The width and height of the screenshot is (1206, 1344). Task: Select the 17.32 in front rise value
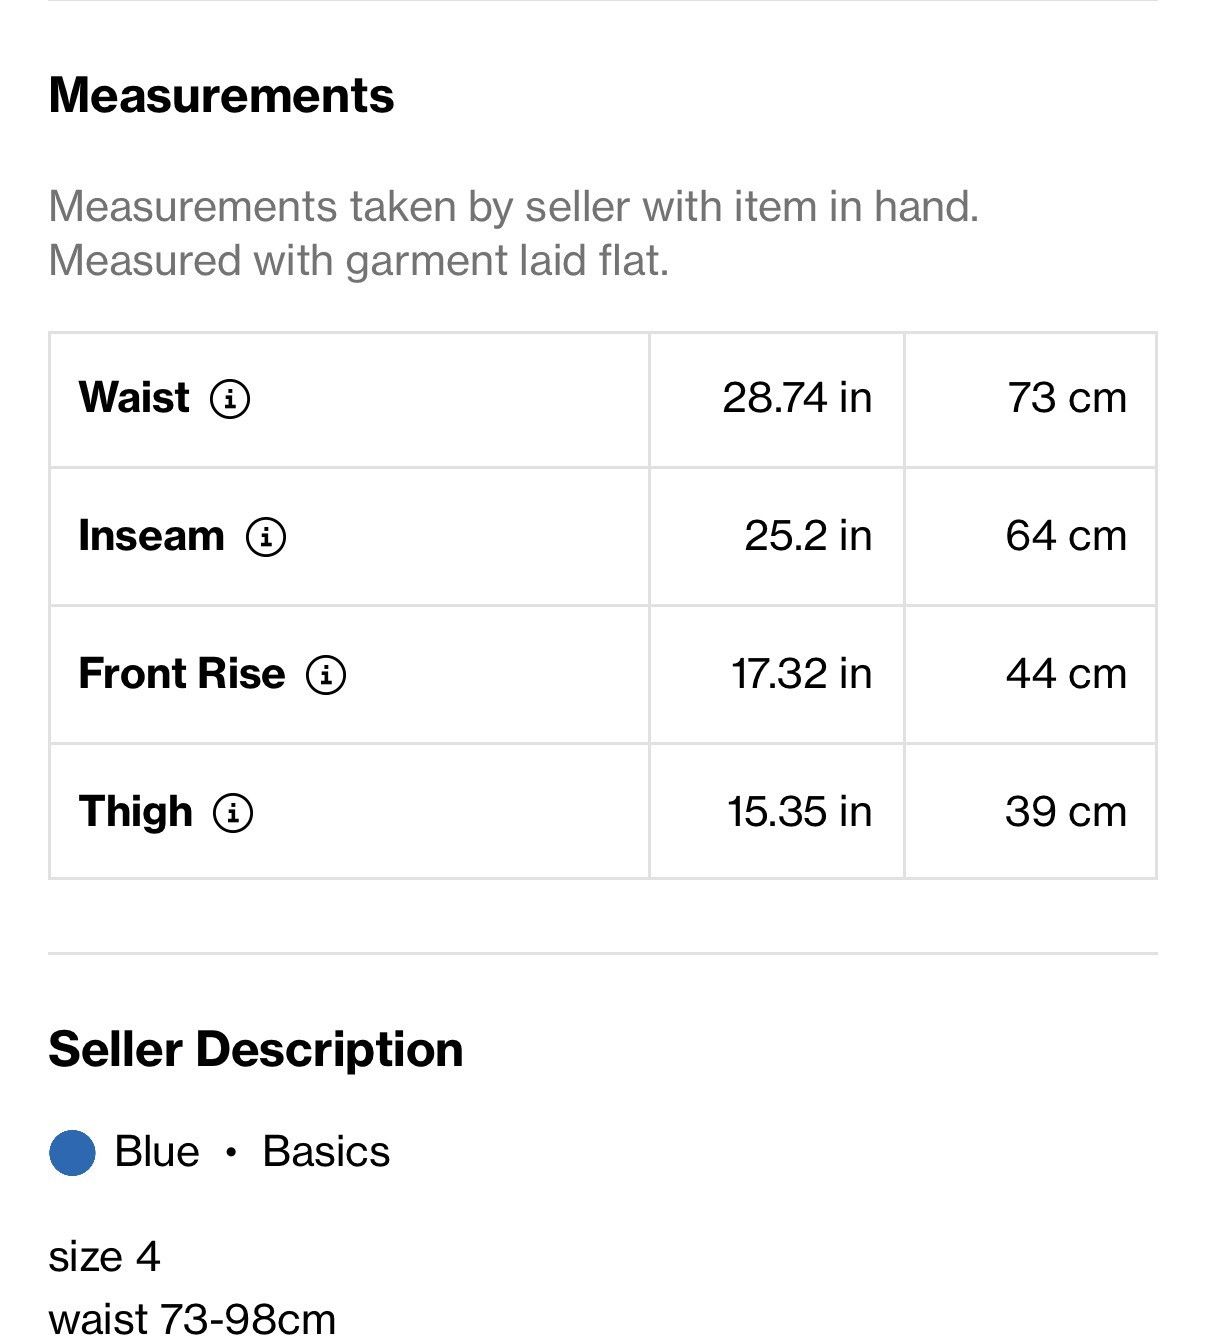[x=801, y=674]
